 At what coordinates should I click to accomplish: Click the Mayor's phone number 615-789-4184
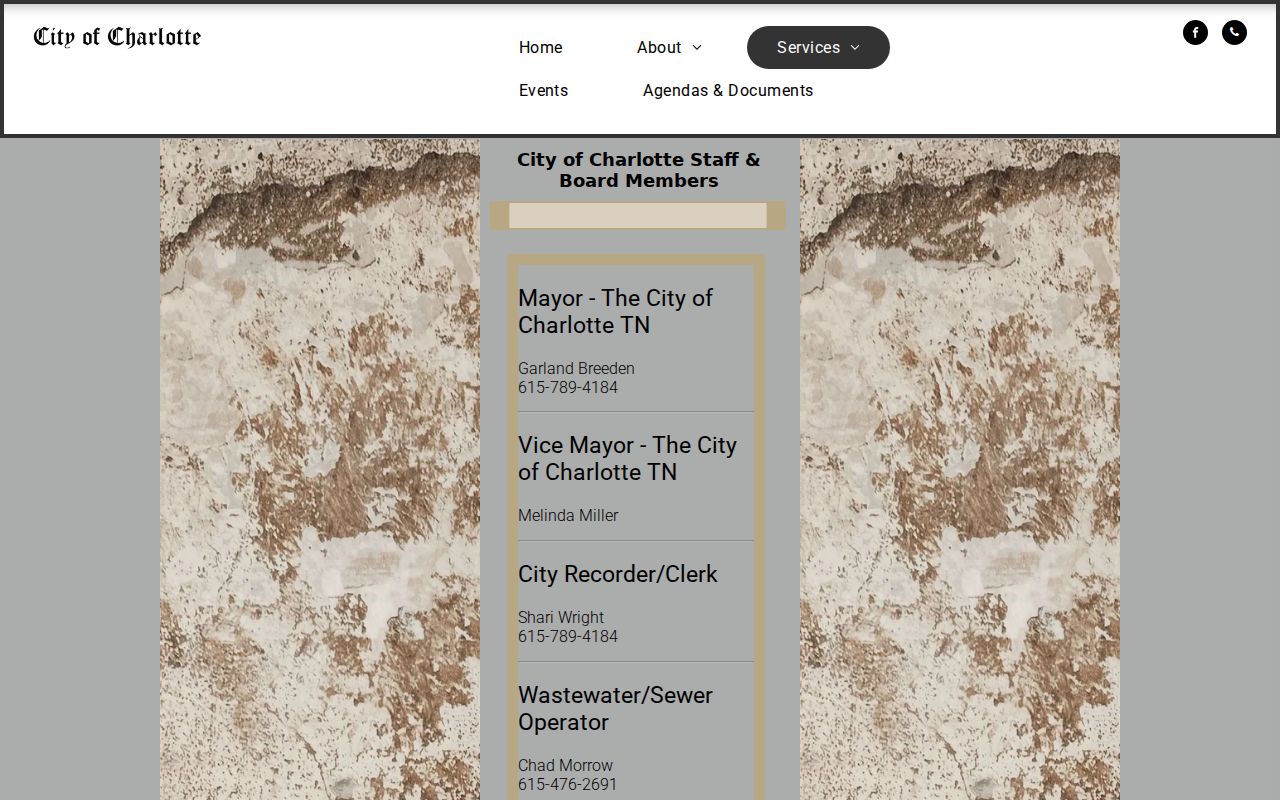tap(568, 387)
